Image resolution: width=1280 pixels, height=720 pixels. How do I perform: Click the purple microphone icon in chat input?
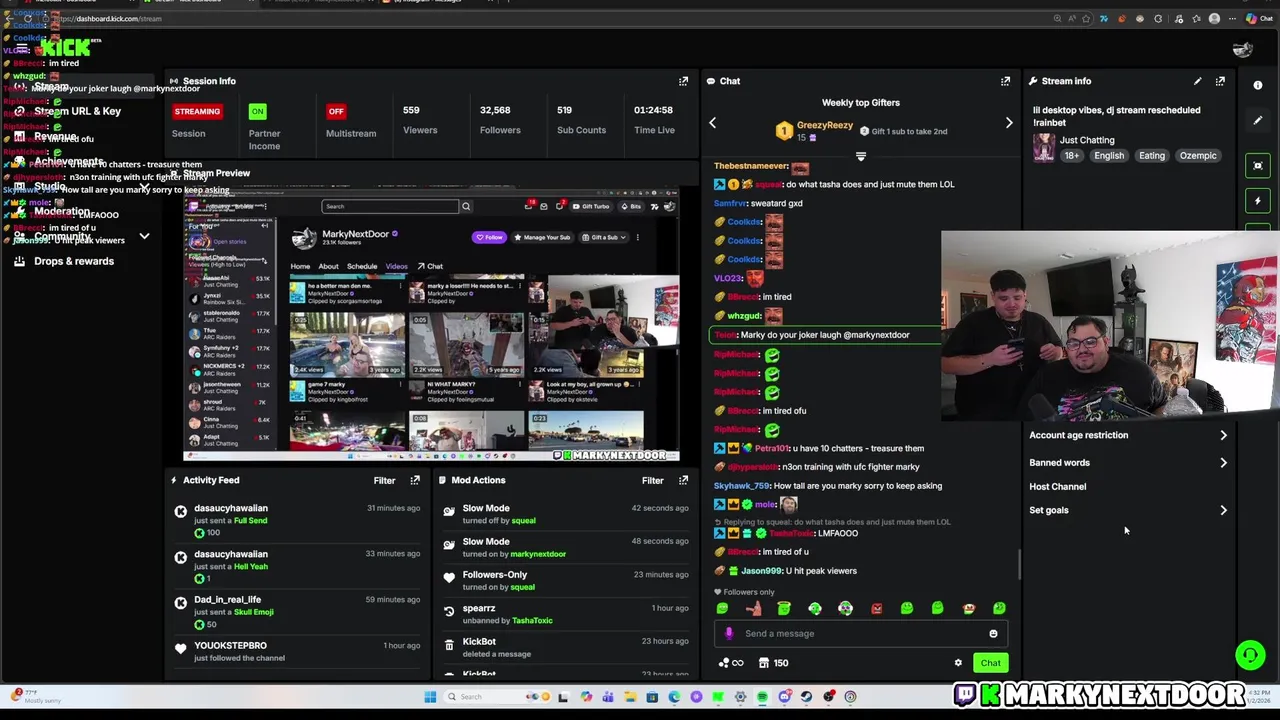click(729, 633)
